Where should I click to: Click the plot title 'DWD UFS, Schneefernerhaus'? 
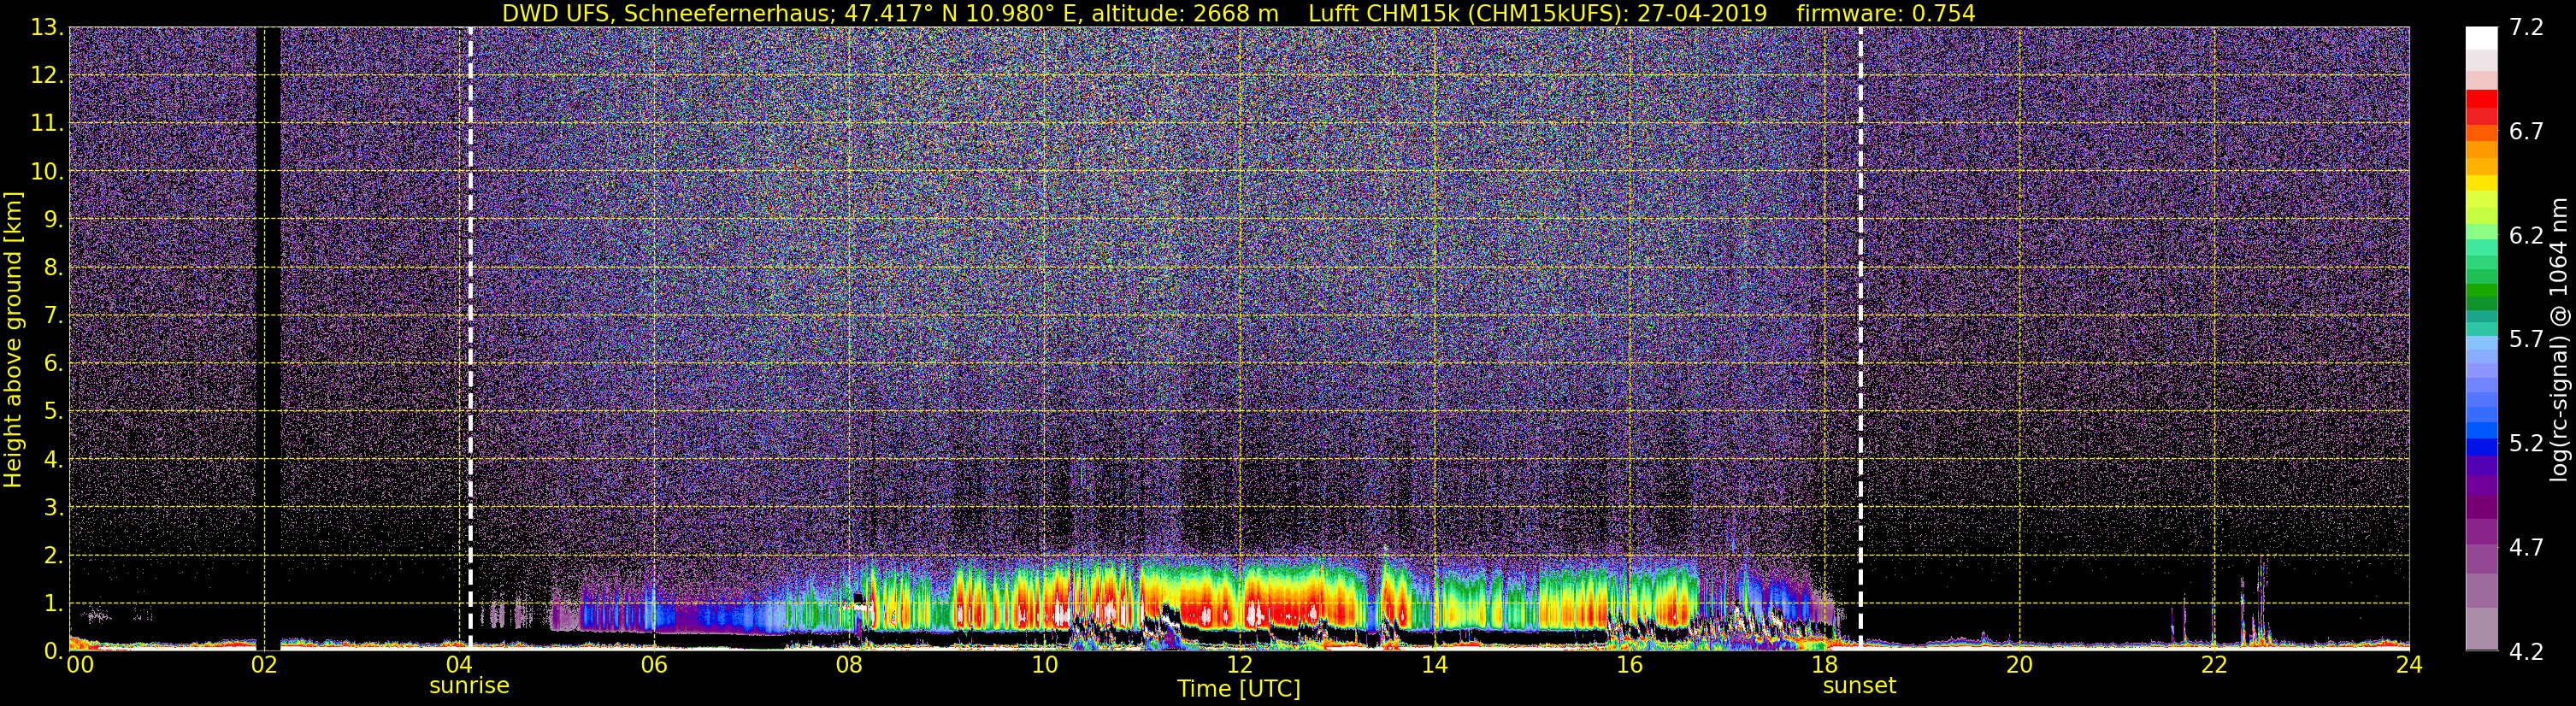(665, 14)
